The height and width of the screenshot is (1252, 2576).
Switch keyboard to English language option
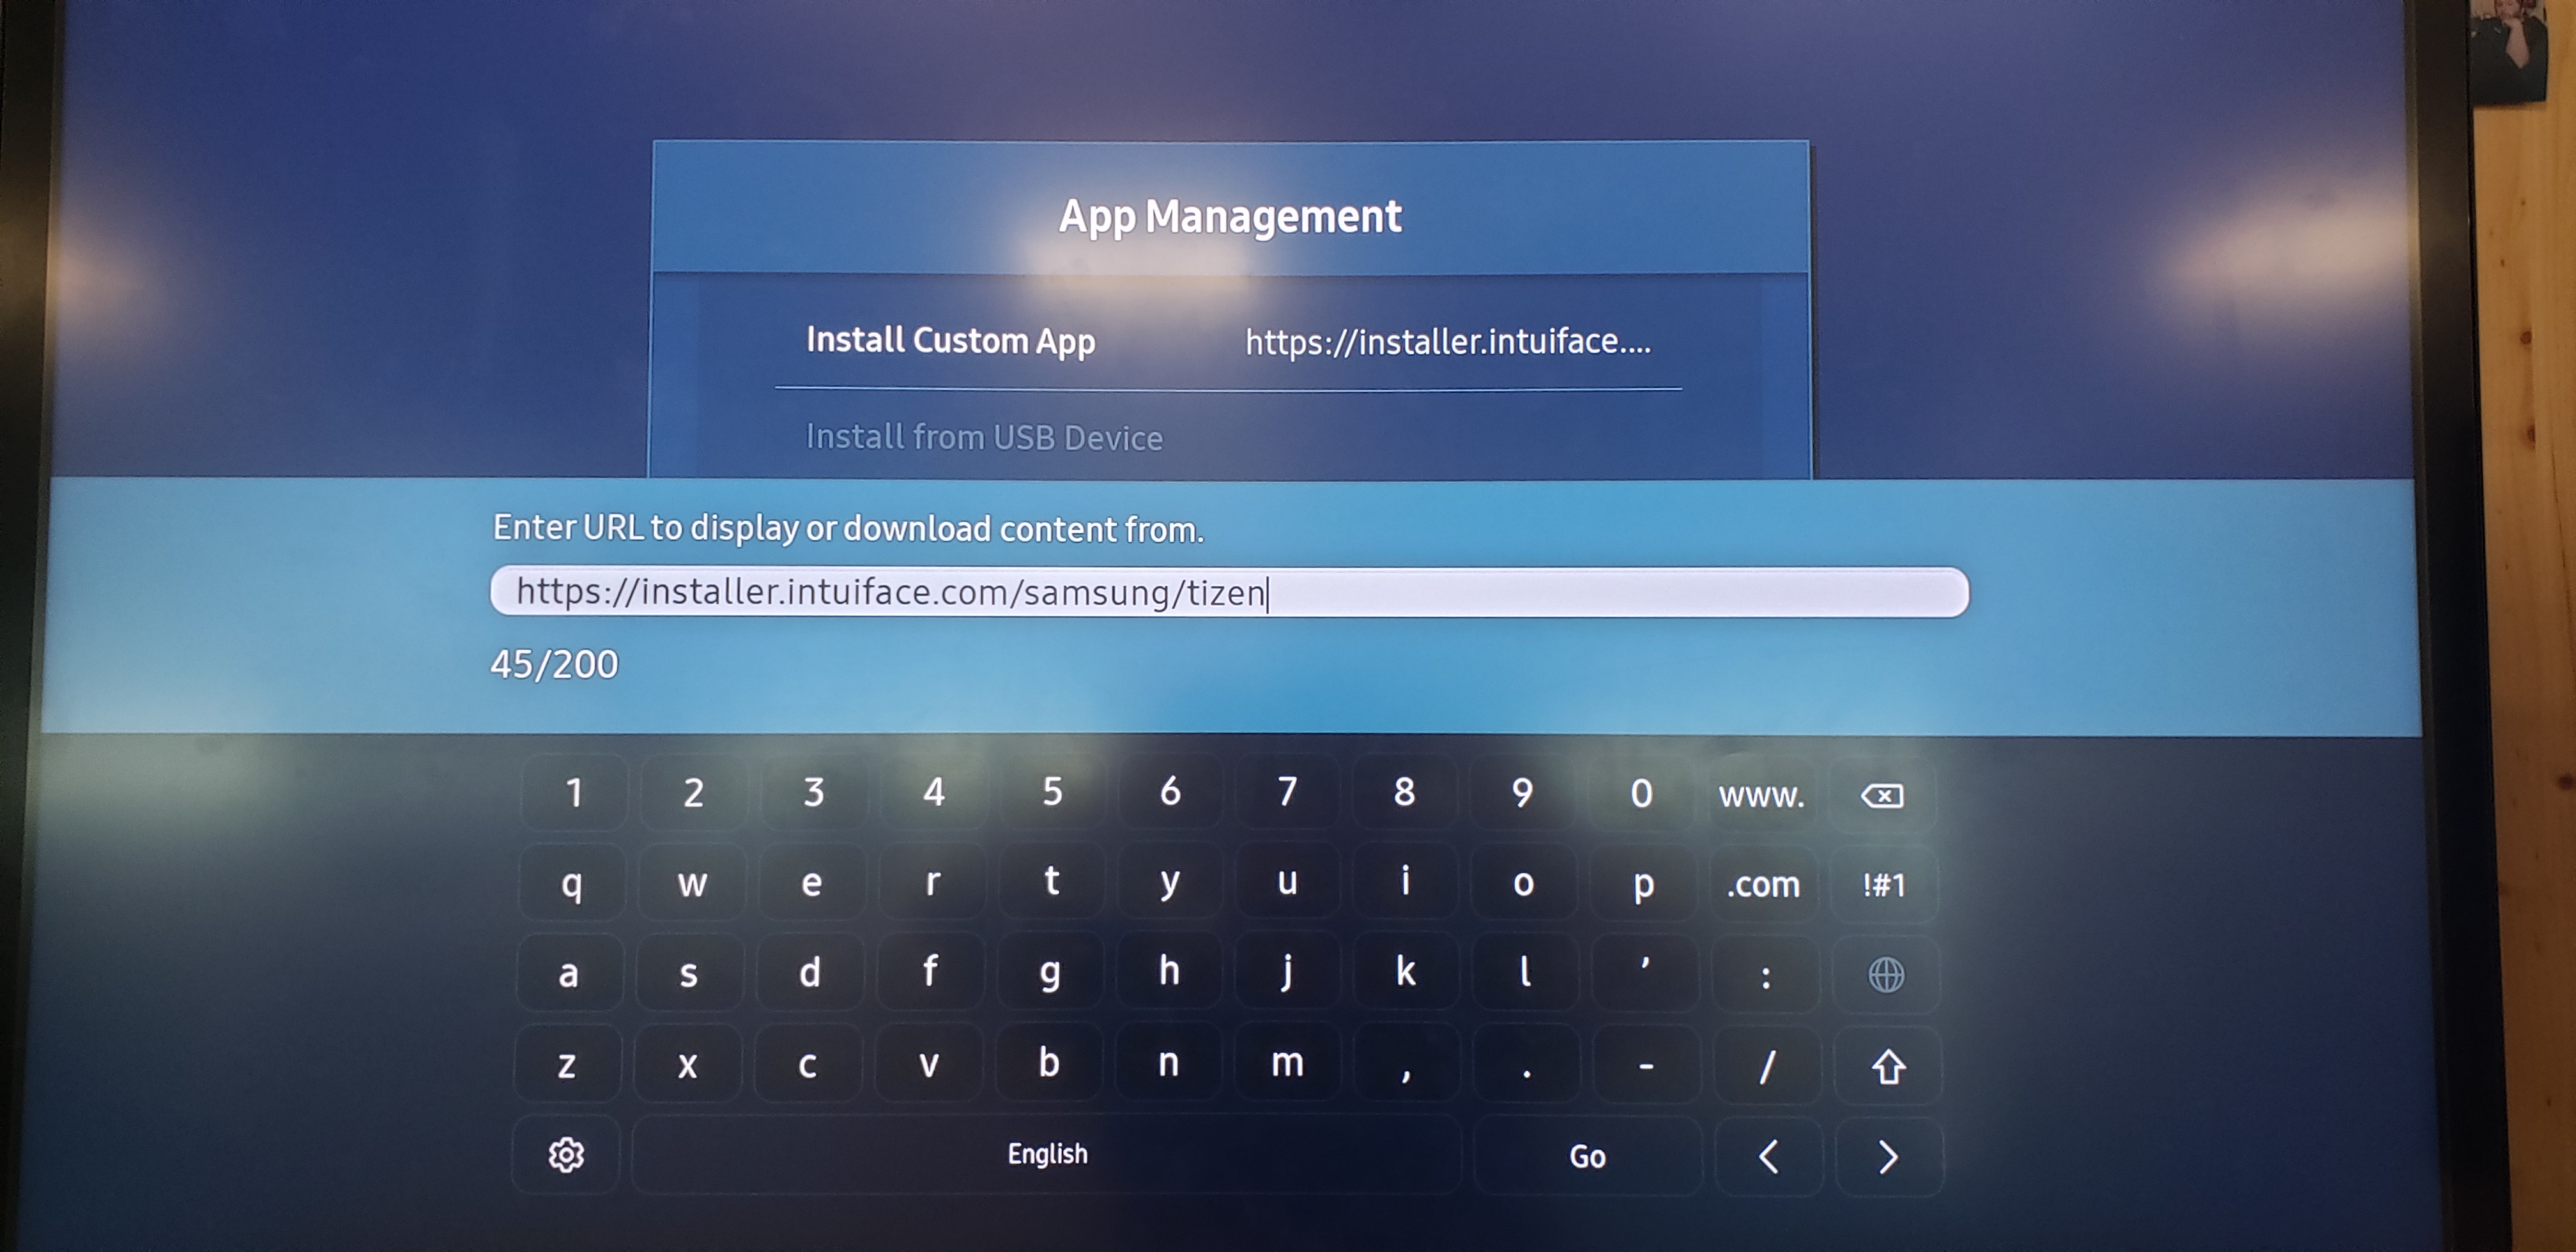coord(1046,1153)
